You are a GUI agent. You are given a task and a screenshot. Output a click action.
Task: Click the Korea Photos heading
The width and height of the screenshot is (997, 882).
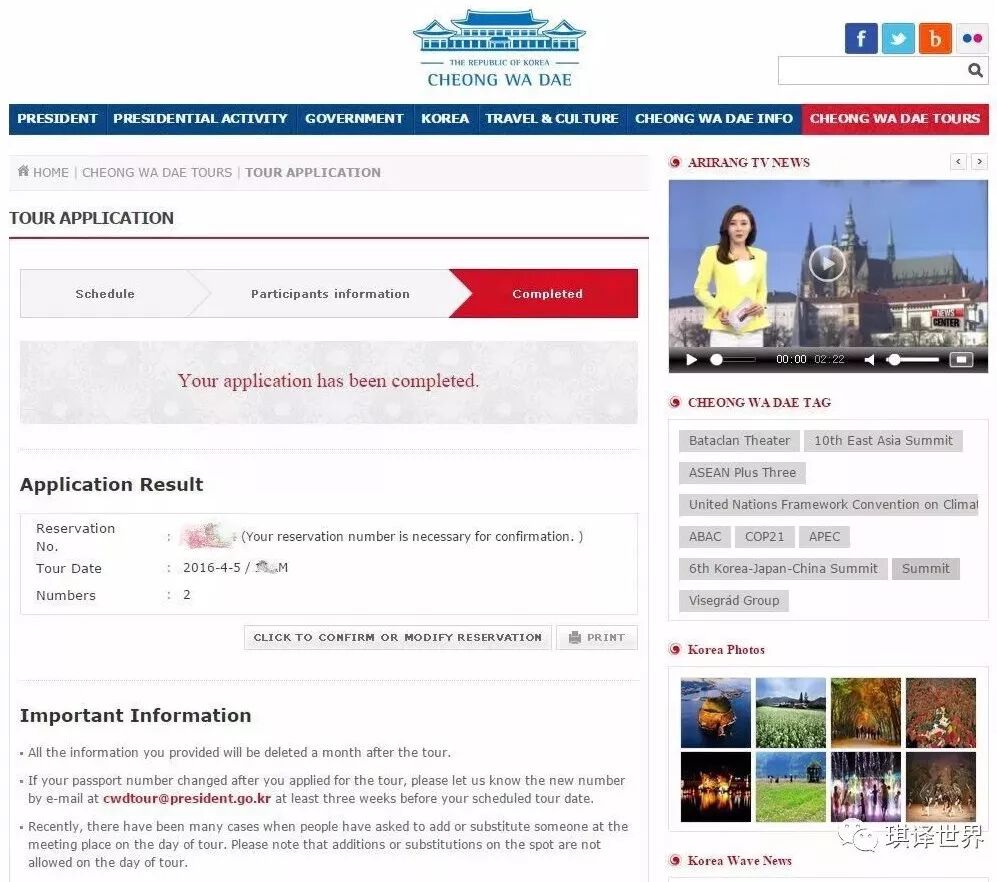[726, 650]
